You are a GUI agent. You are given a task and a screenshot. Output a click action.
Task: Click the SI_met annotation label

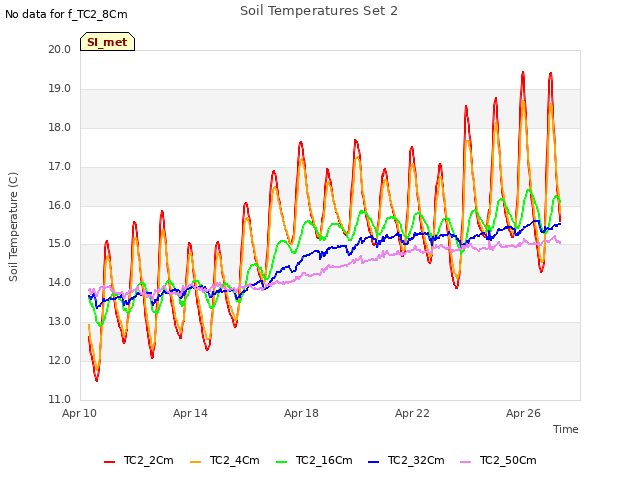[107, 42]
